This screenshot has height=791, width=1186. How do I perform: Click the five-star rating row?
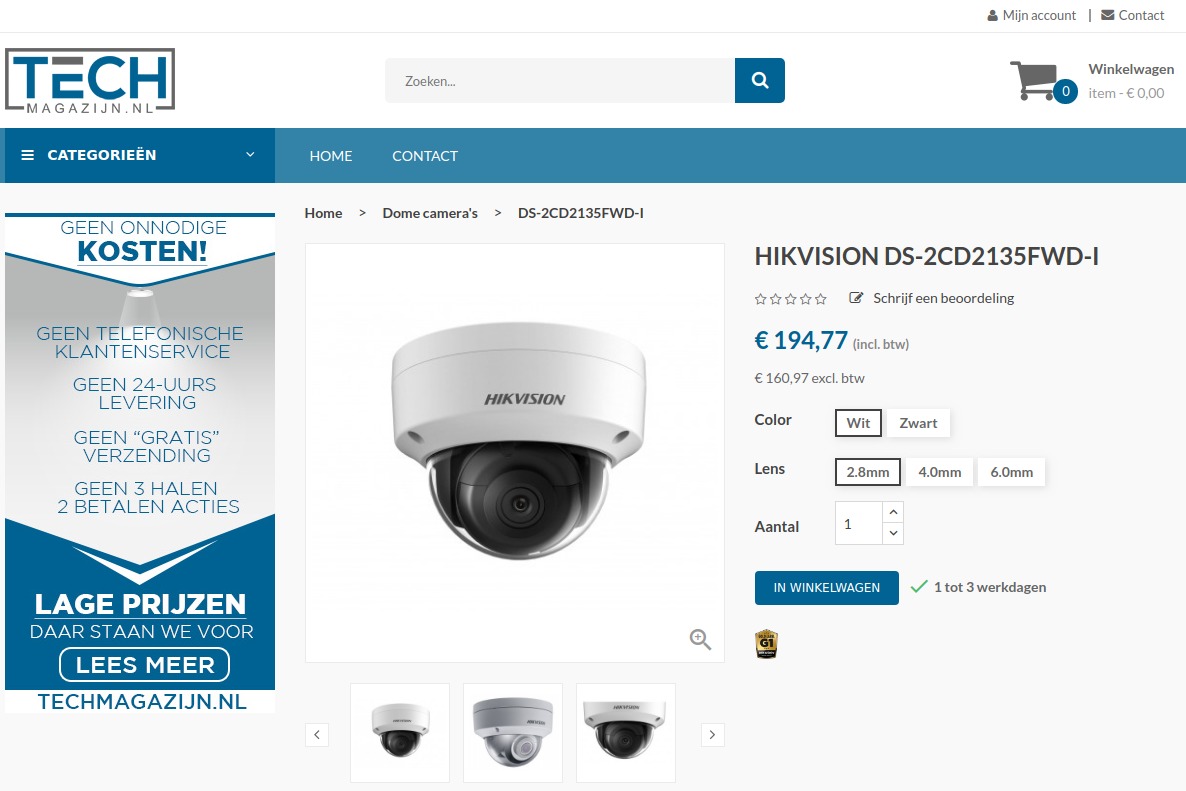(x=790, y=299)
